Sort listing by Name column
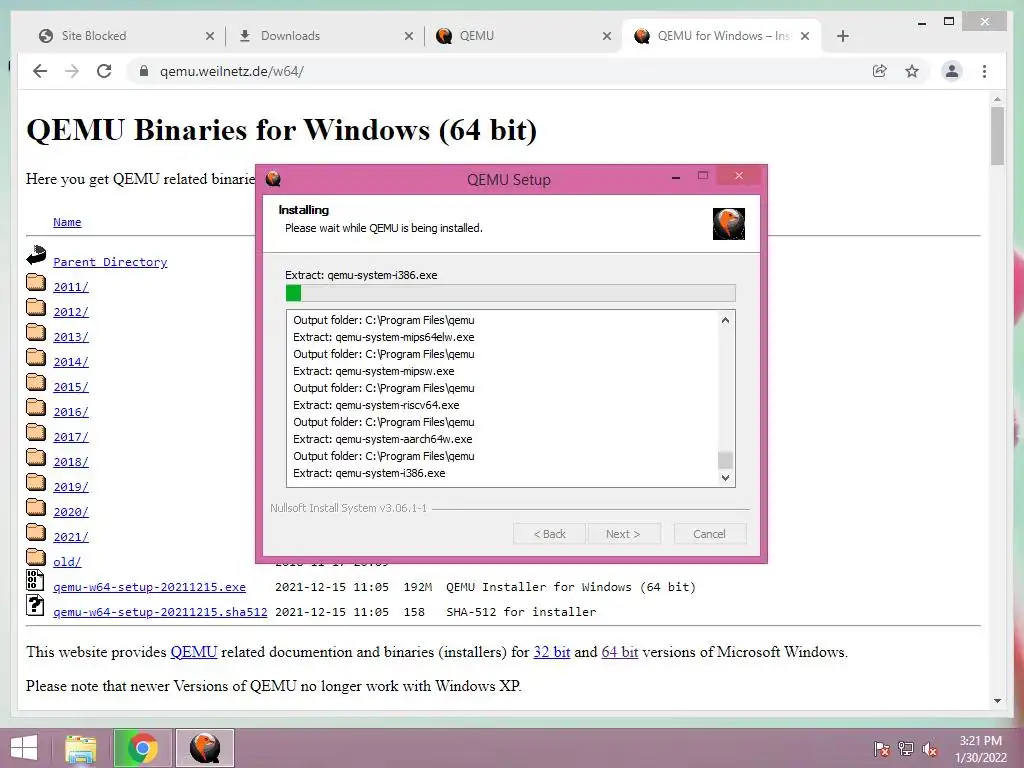The height and width of the screenshot is (768, 1024). (67, 222)
